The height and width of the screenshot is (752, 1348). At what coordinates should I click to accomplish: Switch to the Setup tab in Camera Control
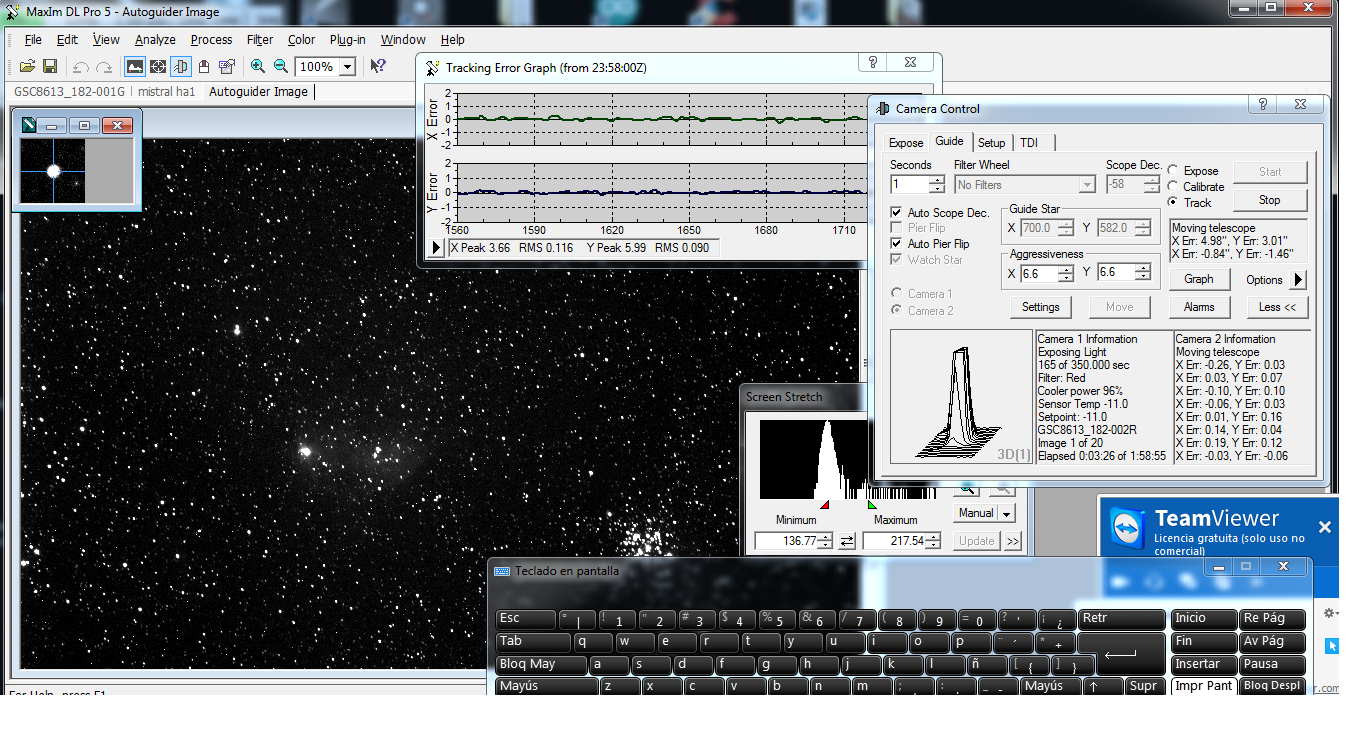(x=992, y=143)
